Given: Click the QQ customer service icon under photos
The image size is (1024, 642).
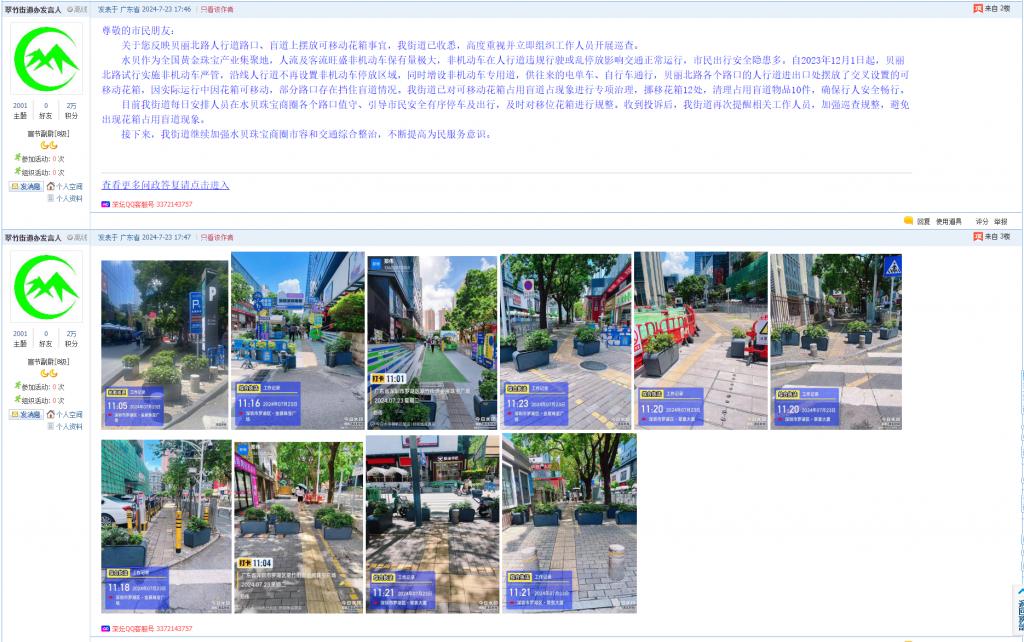Looking at the screenshot, I should [105, 628].
